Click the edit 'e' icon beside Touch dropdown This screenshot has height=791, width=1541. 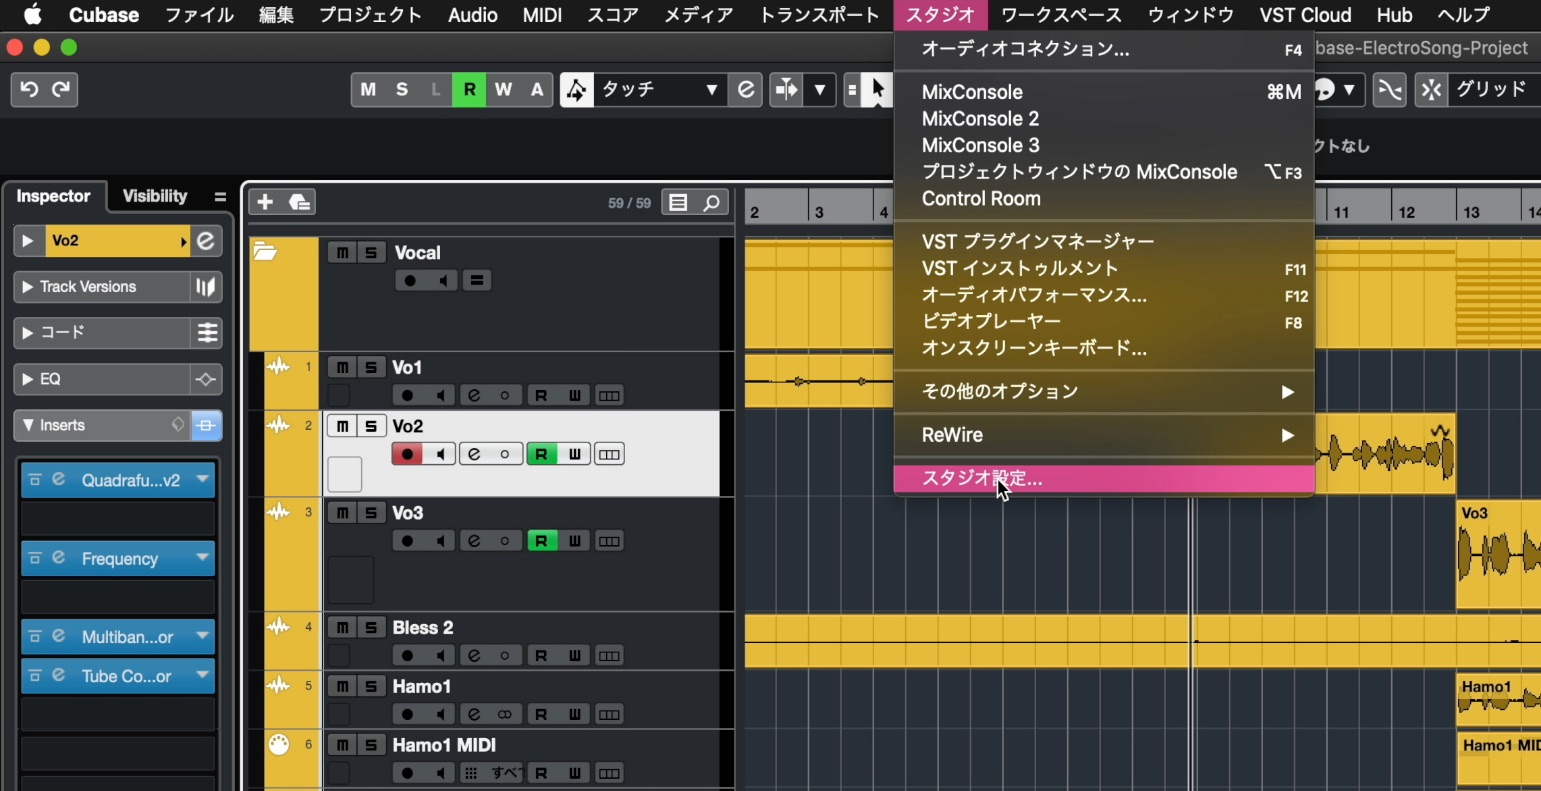746,90
